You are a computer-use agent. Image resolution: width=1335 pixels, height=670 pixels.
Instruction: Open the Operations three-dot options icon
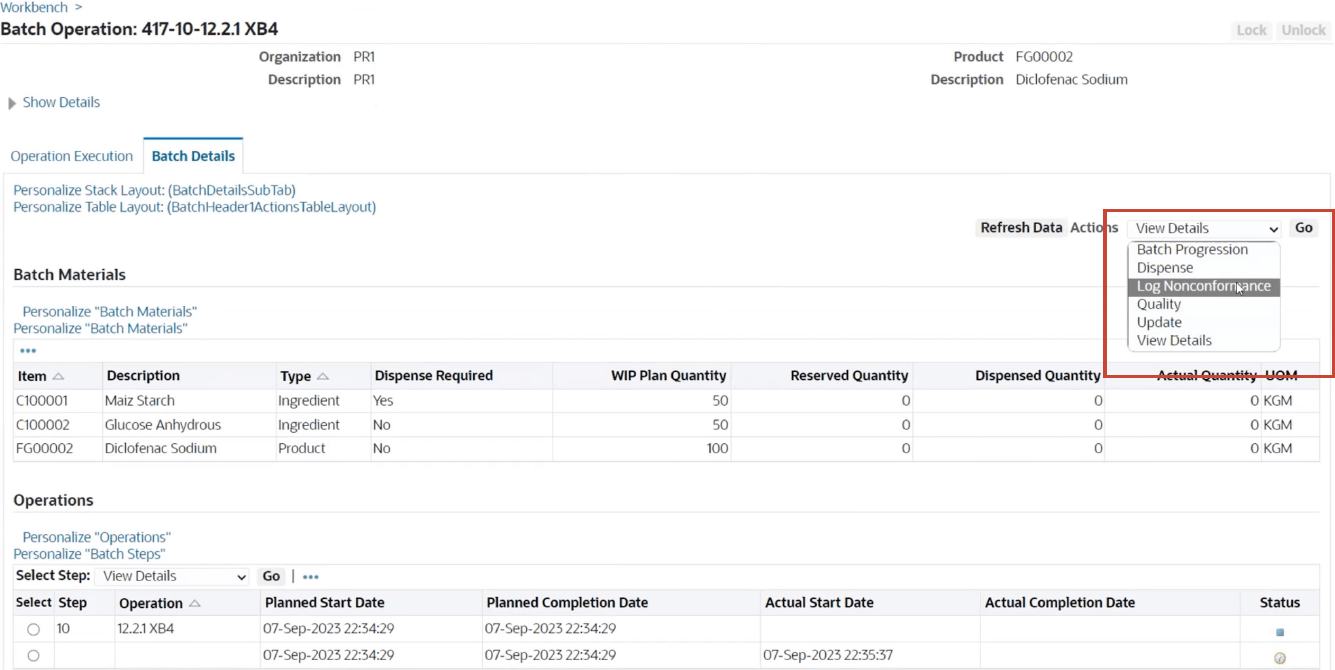tap(310, 577)
